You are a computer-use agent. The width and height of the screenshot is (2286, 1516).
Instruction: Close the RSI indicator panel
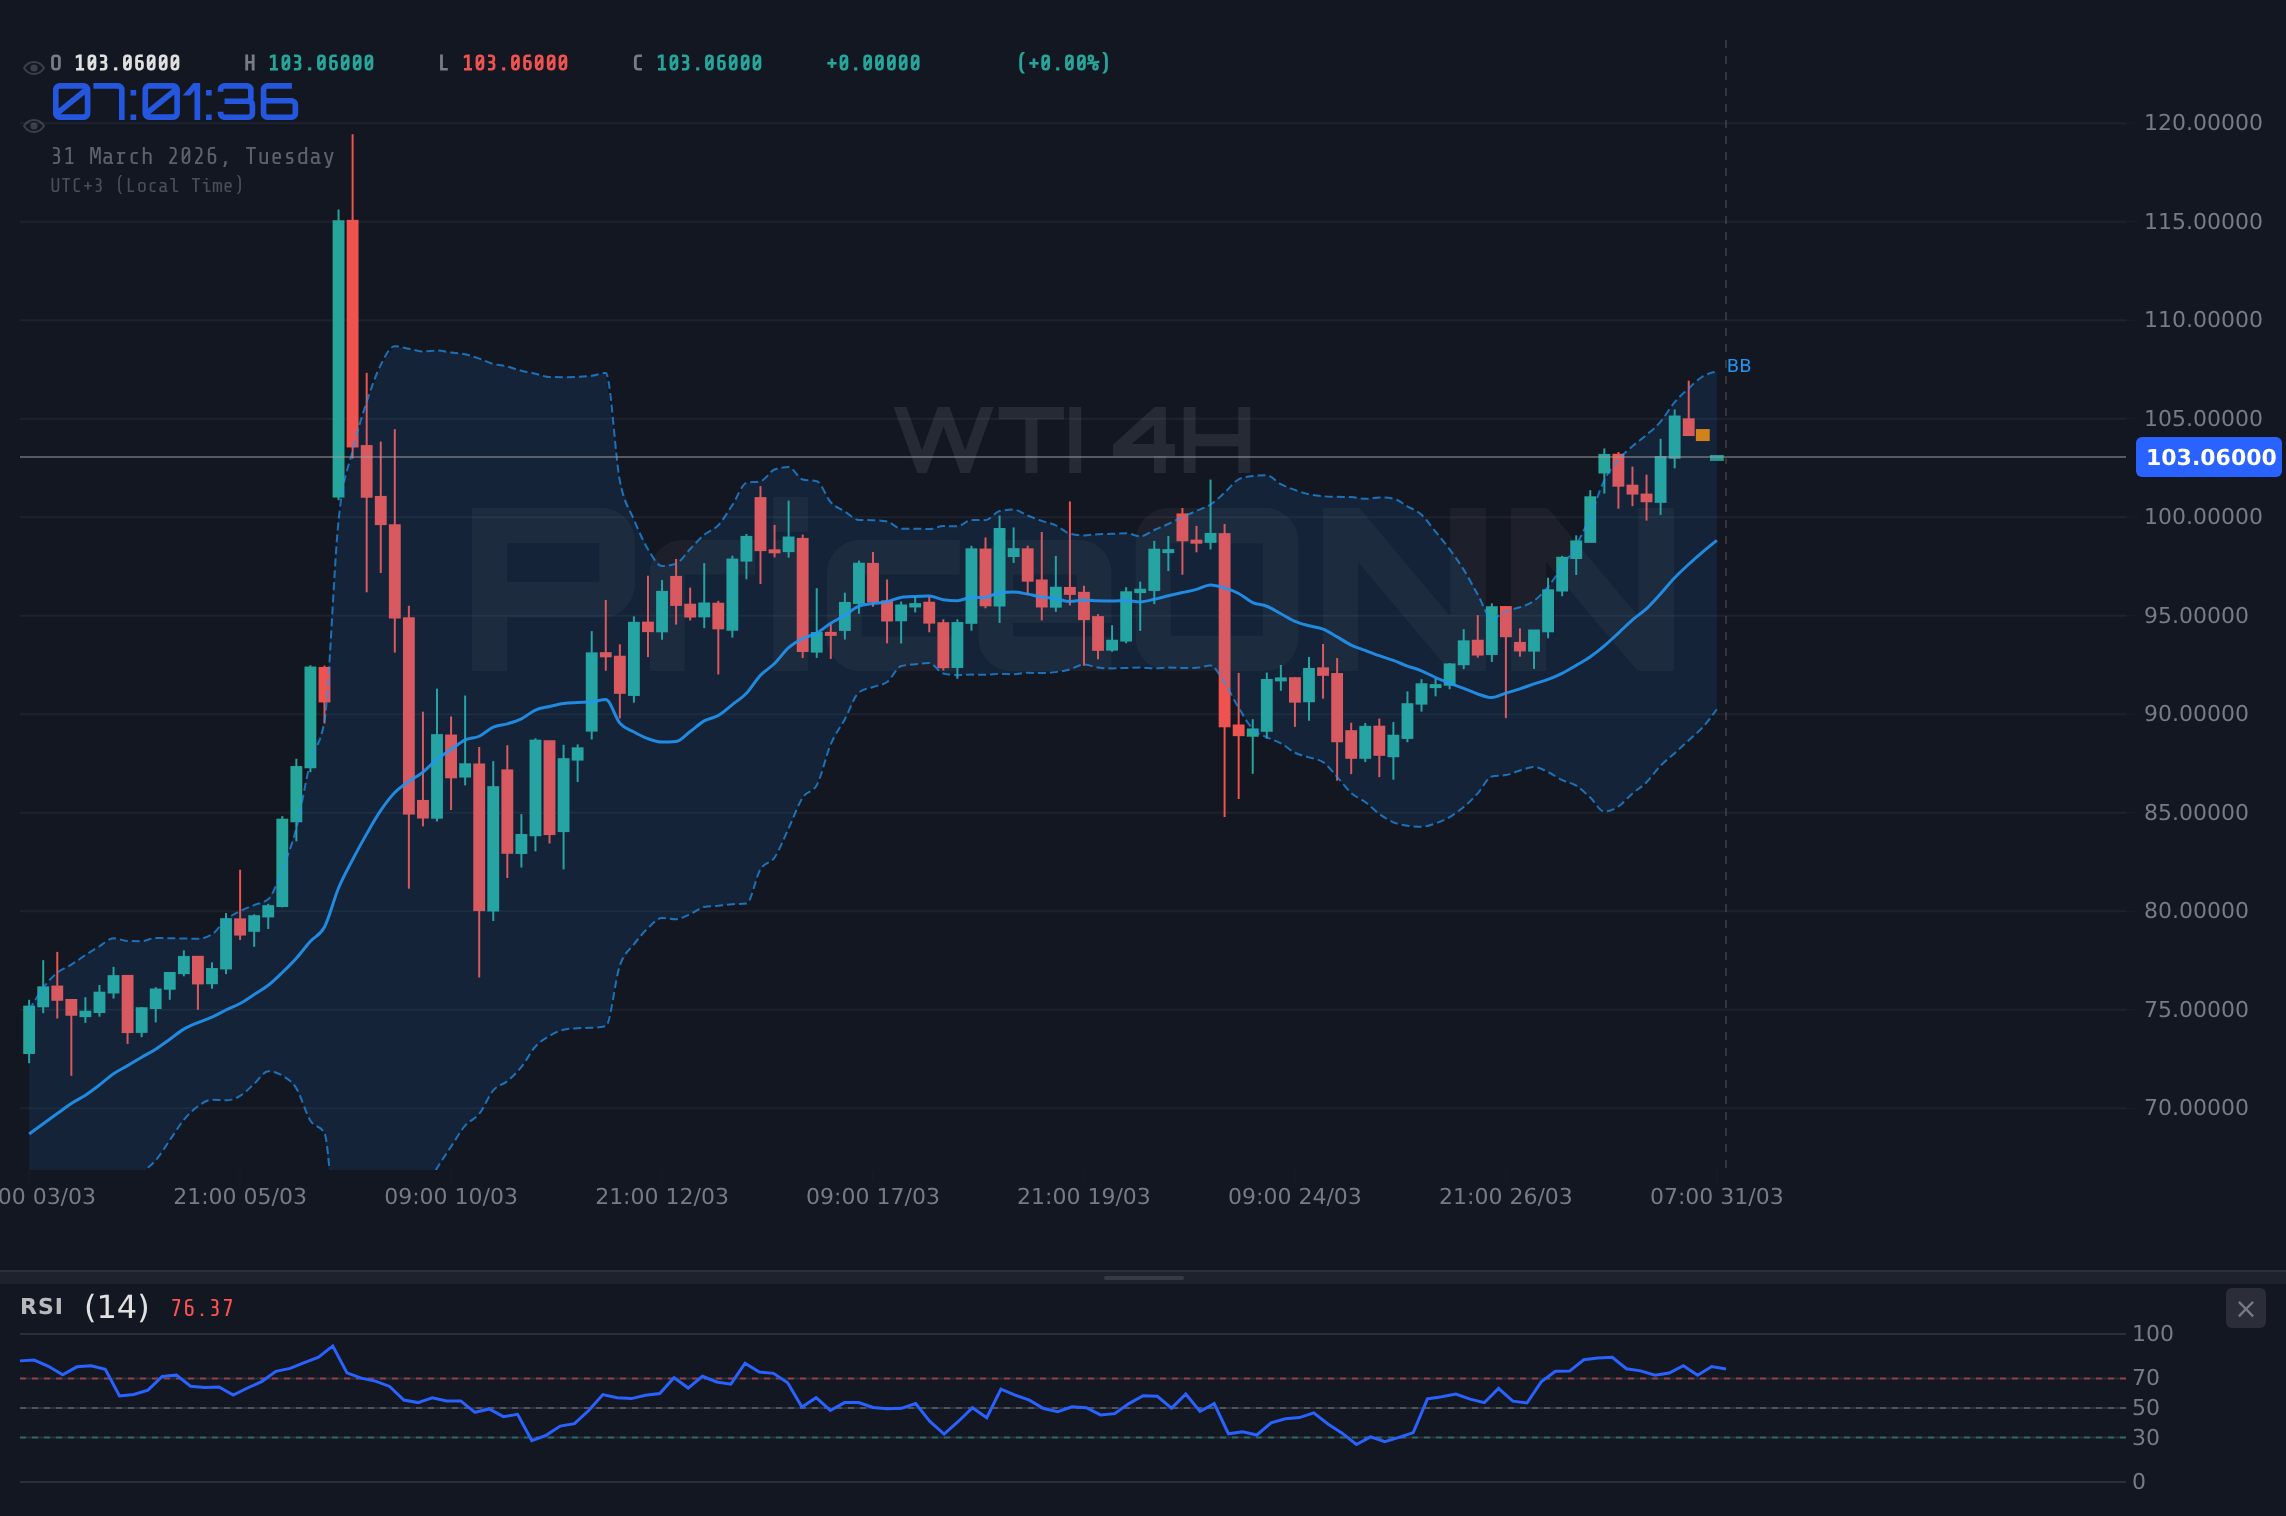click(x=2245, y=1308)
